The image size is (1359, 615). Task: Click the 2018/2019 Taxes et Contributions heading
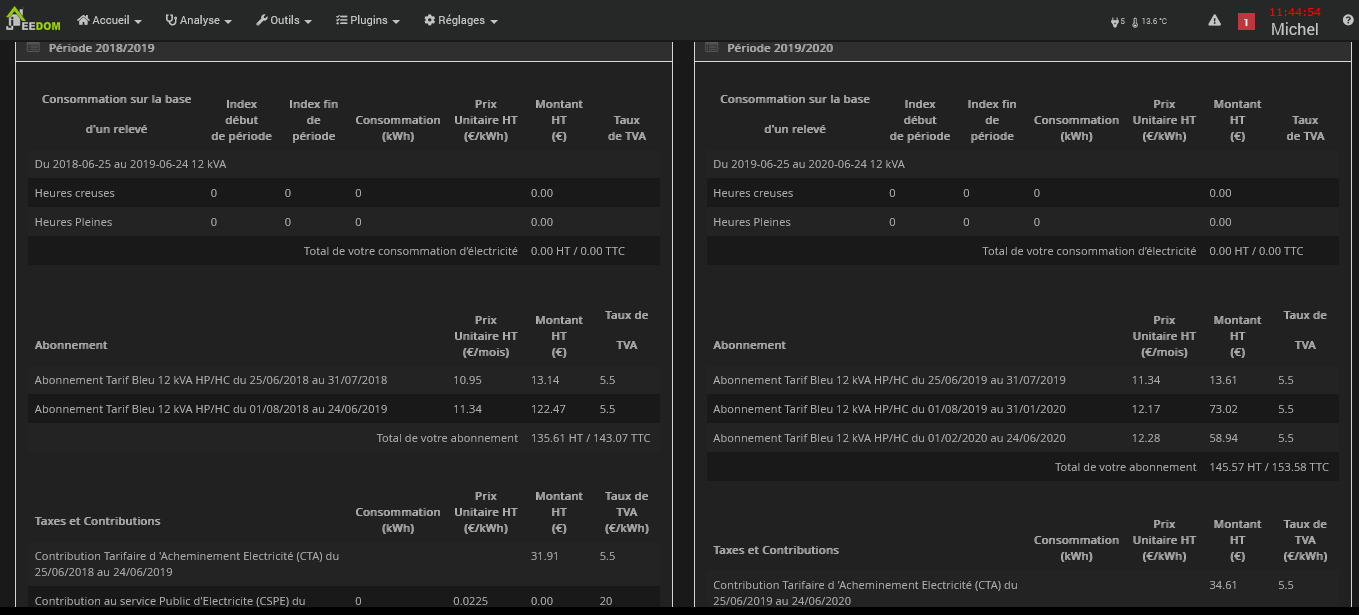tap(97, 521)
